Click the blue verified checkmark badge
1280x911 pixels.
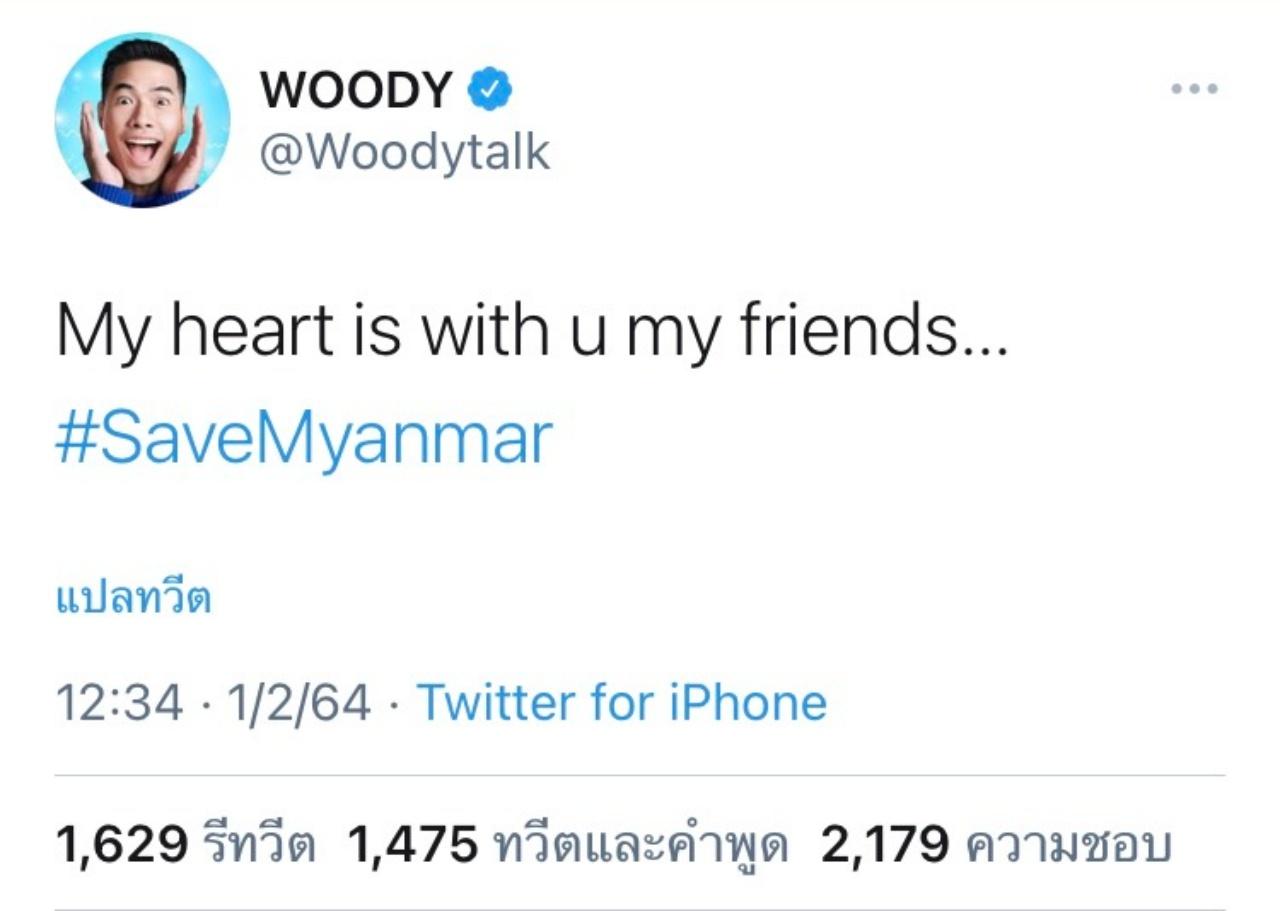coord(490,91)
